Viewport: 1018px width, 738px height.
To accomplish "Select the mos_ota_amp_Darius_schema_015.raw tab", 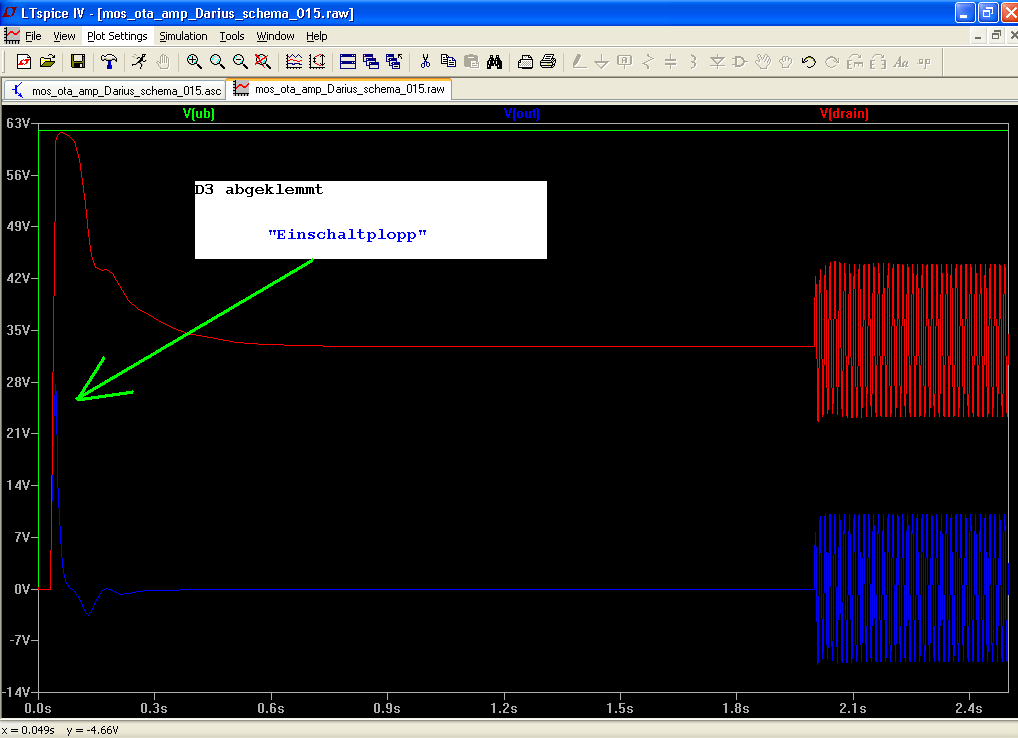I will (340, 89).
